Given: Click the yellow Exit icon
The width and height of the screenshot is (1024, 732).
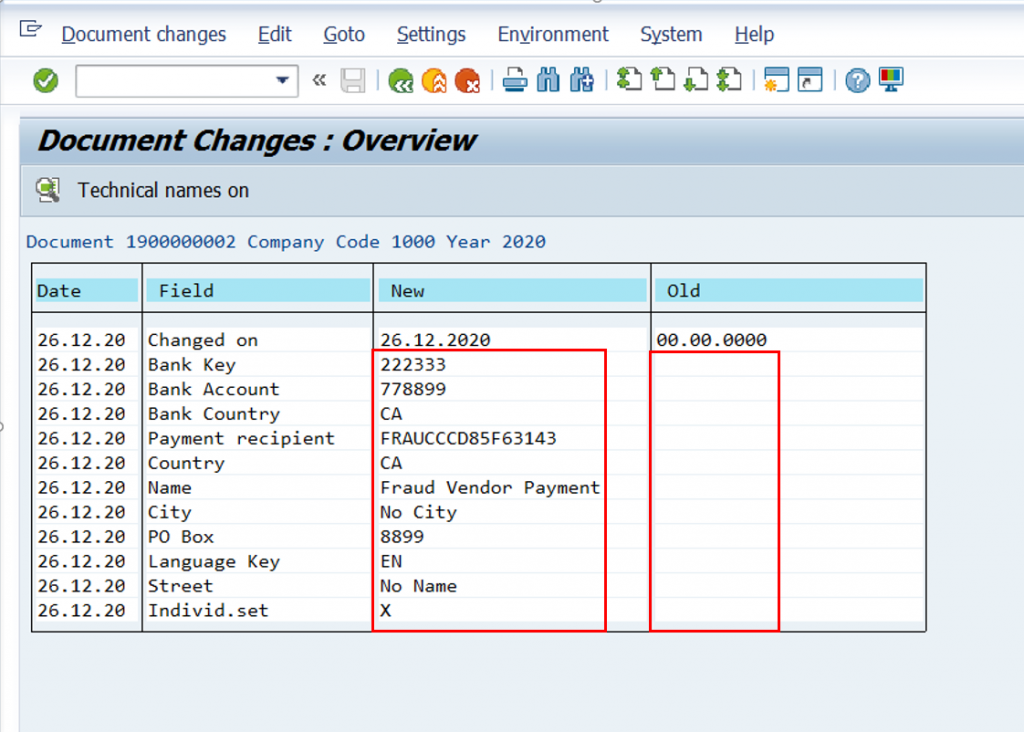Looking at the screenshot, I should tap(434, 81).
